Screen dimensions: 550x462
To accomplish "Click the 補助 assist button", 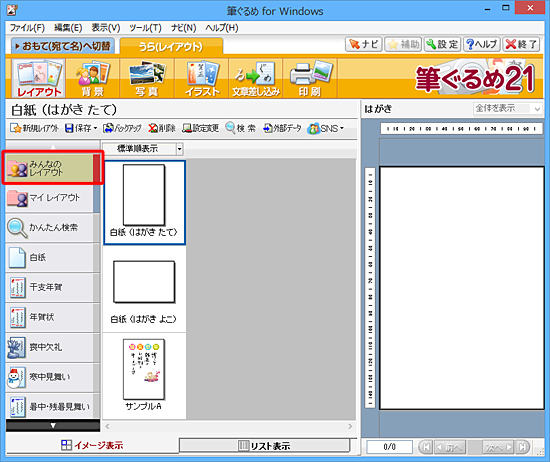I will tap(403, 44).
